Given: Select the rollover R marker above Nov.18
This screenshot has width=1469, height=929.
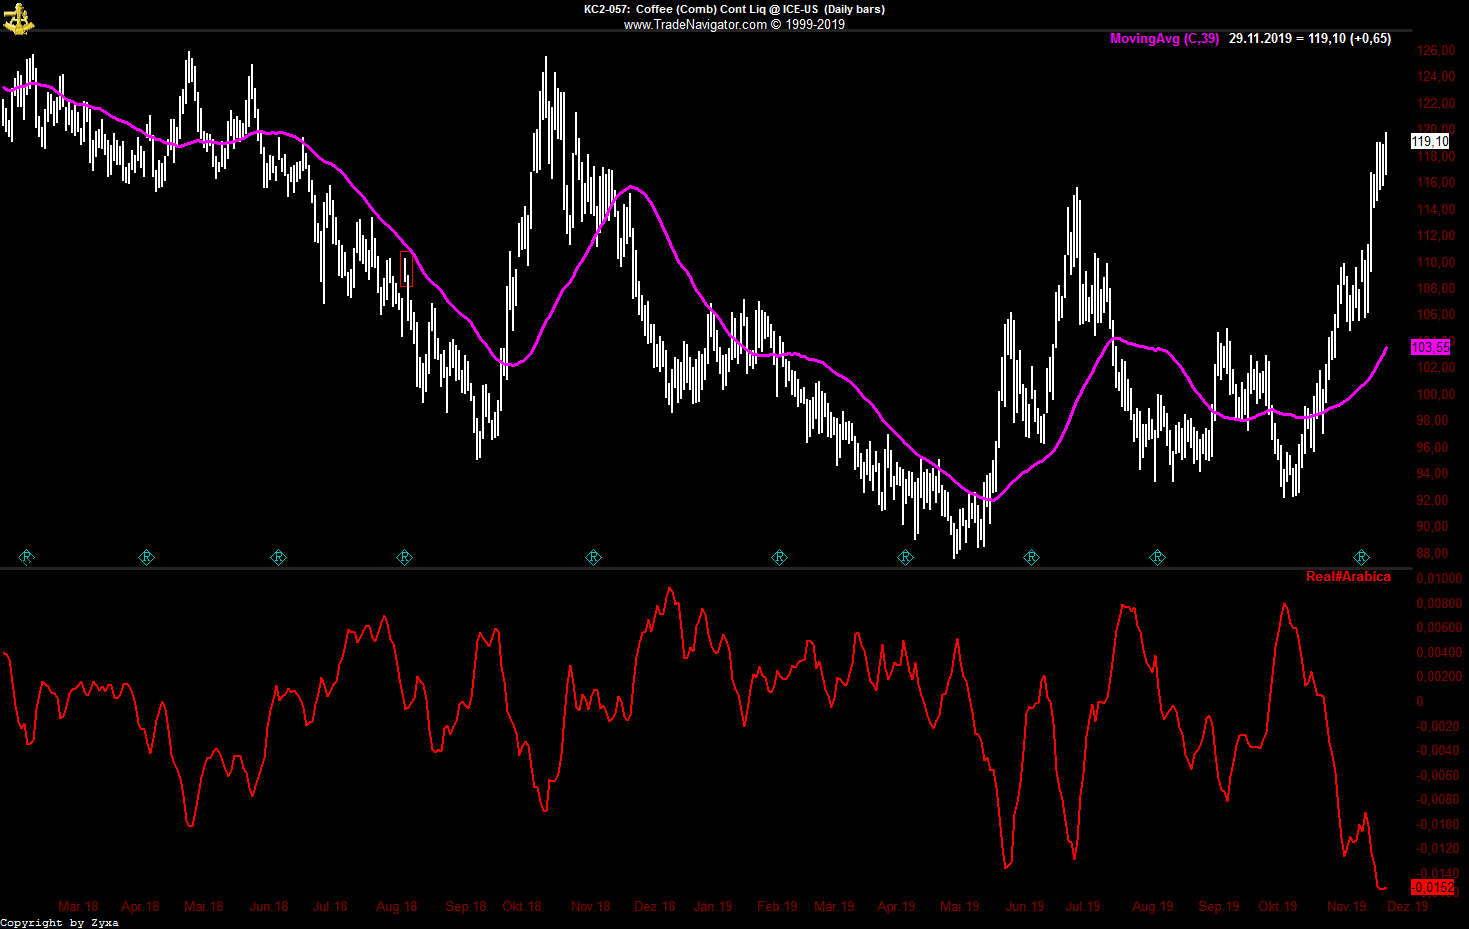Looking at the screenshot, I should [593, 557].
